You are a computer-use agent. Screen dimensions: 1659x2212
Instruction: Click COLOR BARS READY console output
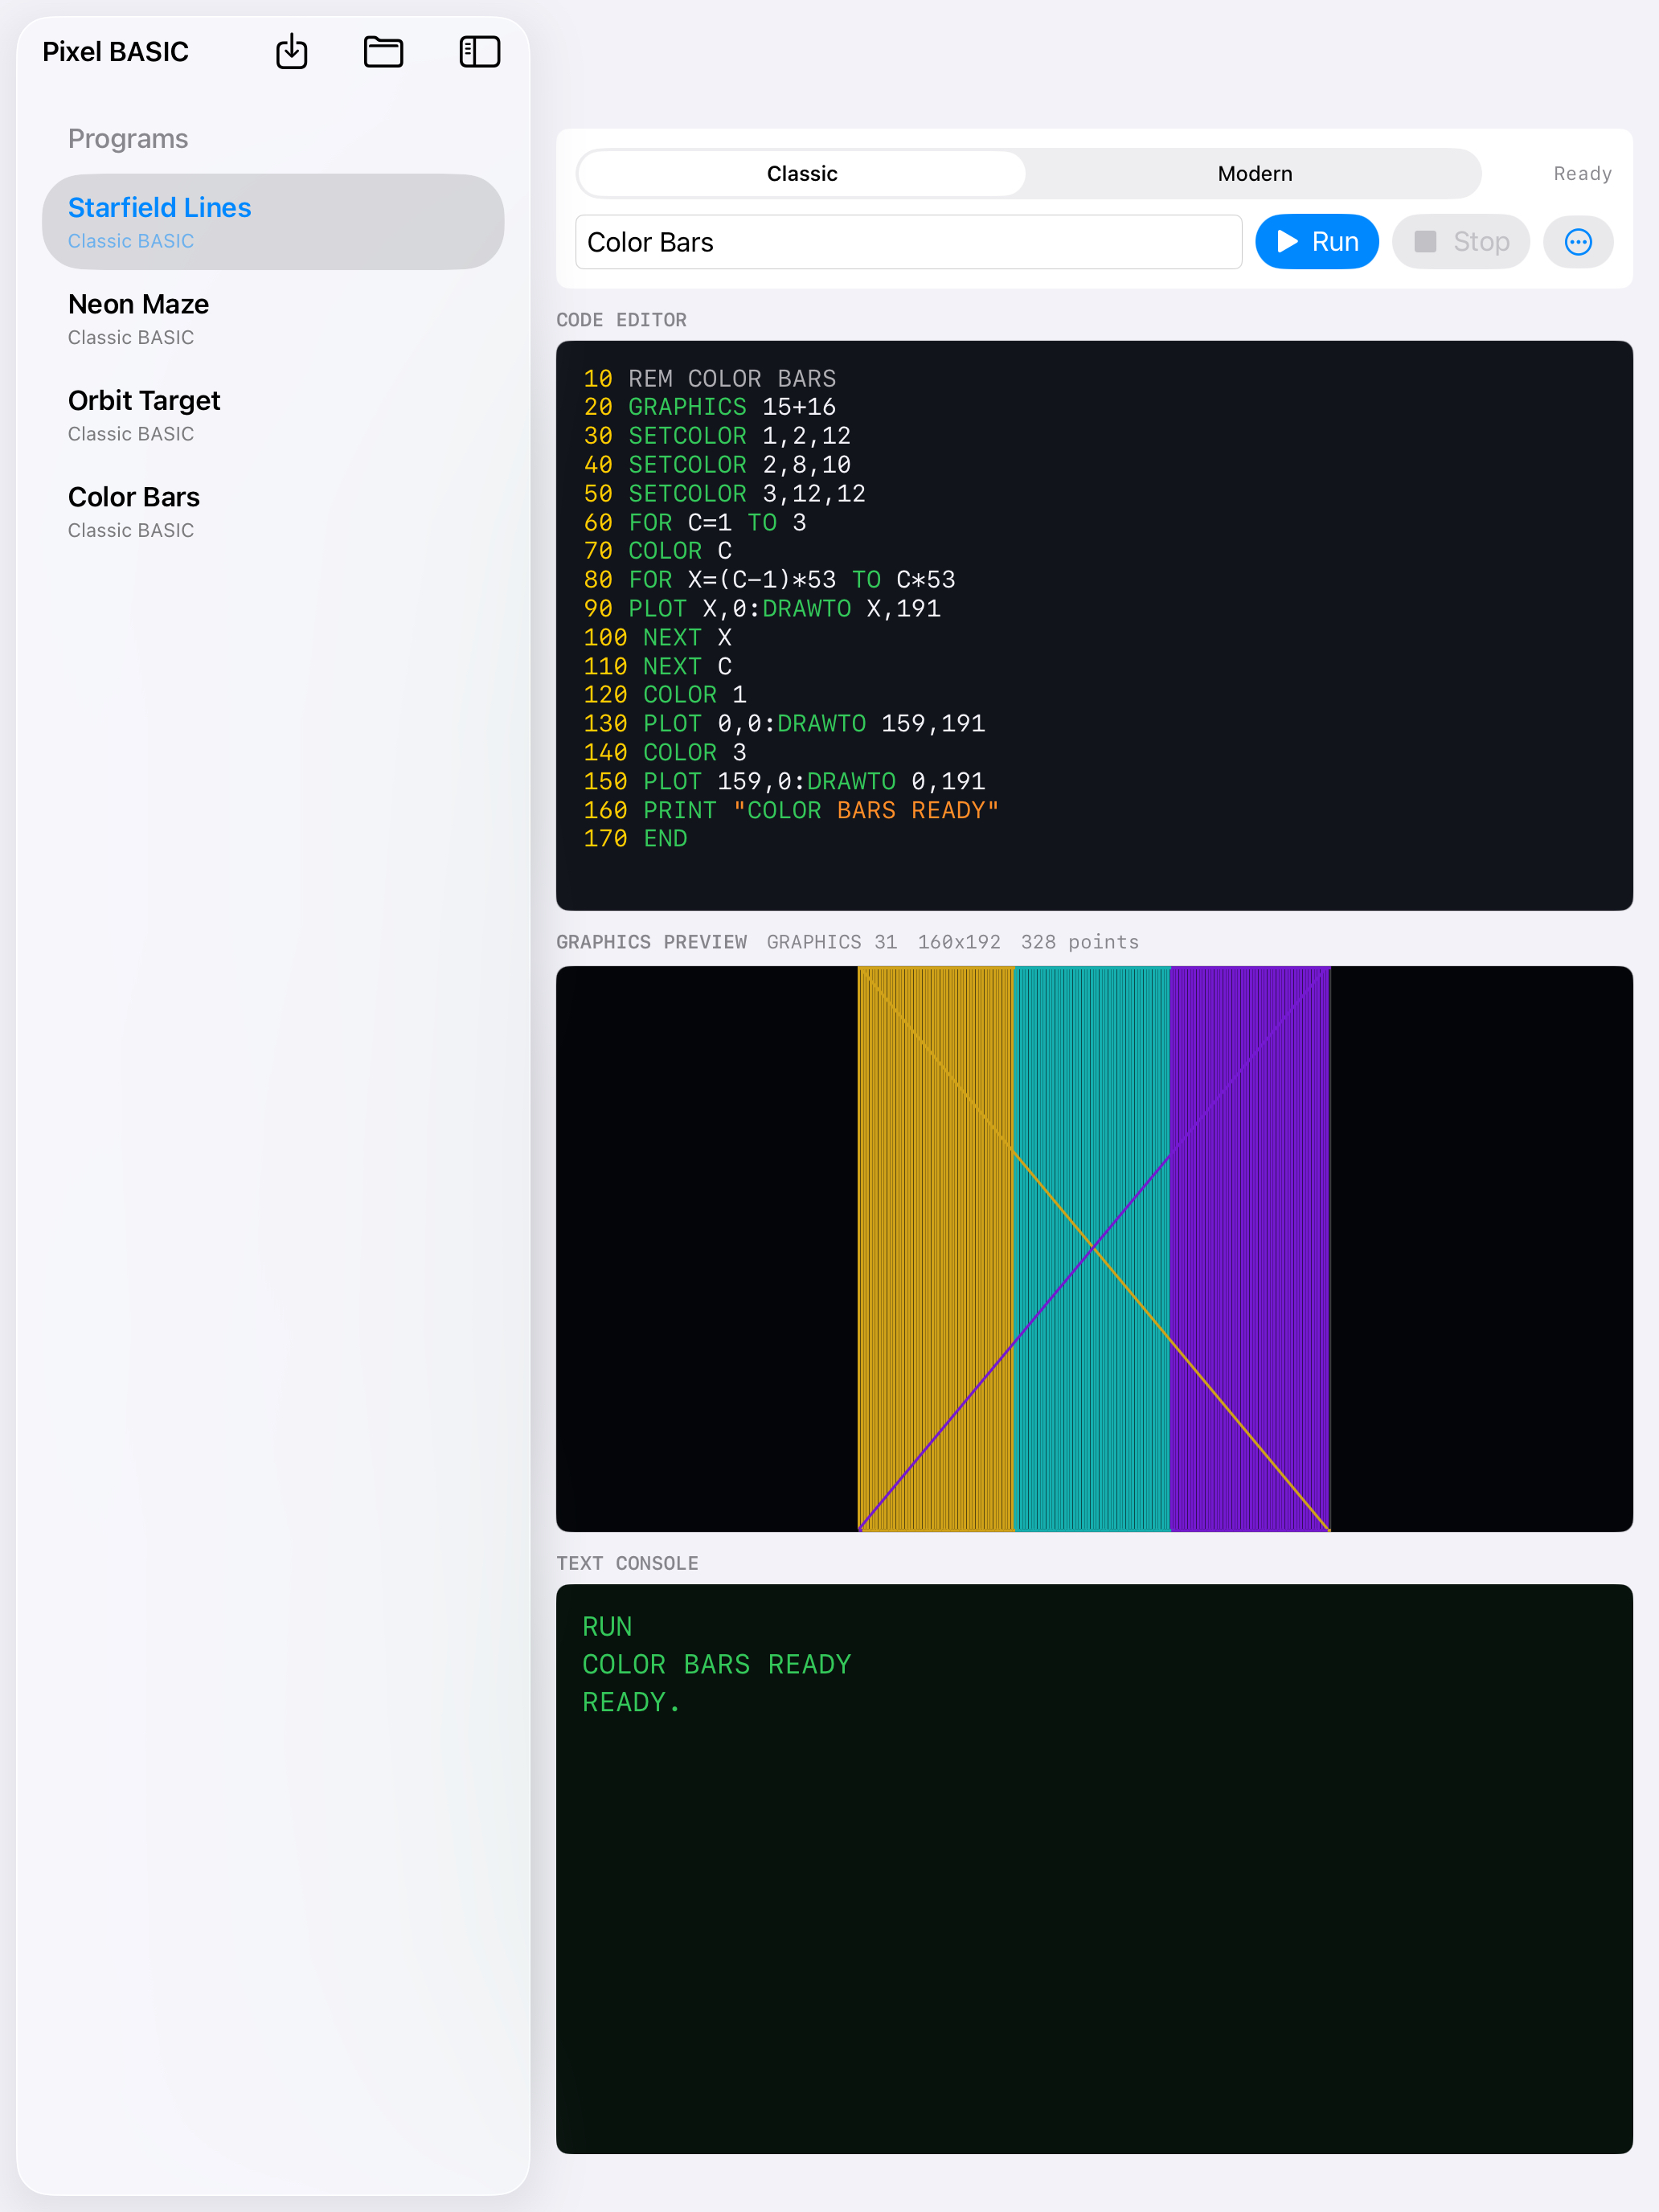pyautogui.click(x=716, y=1665)
